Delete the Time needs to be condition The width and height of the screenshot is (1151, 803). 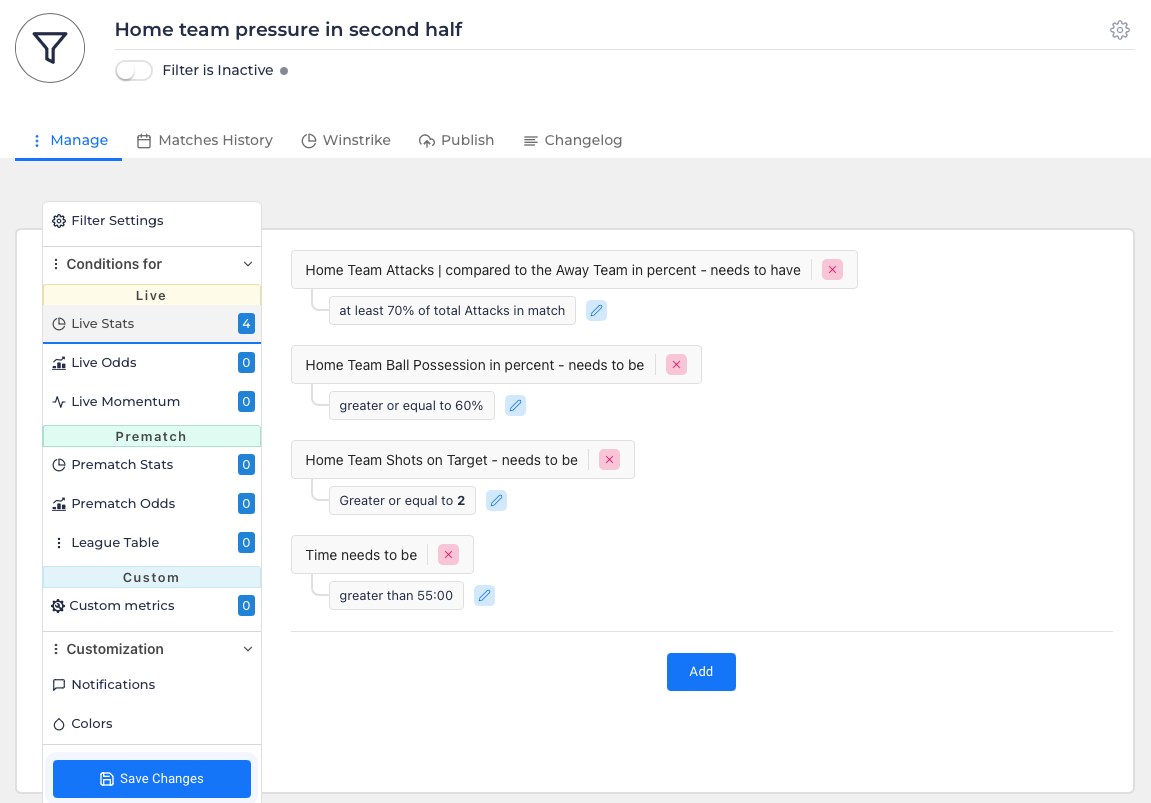click(448, 555)
